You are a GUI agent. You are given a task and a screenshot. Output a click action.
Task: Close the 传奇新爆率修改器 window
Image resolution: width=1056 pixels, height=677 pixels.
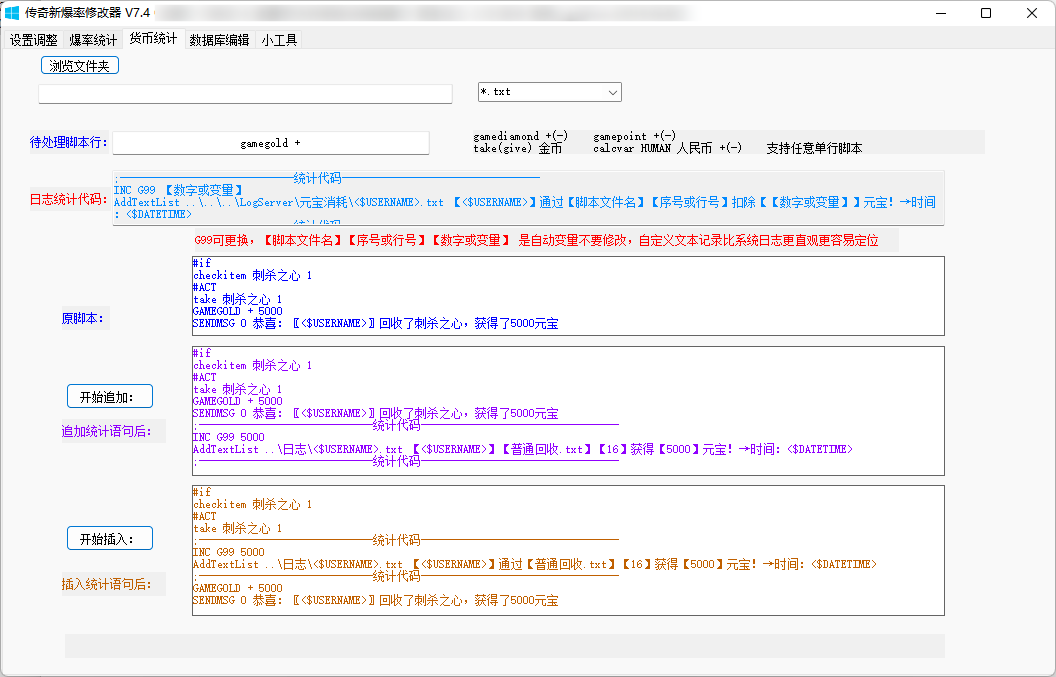tap(1032, 13)
